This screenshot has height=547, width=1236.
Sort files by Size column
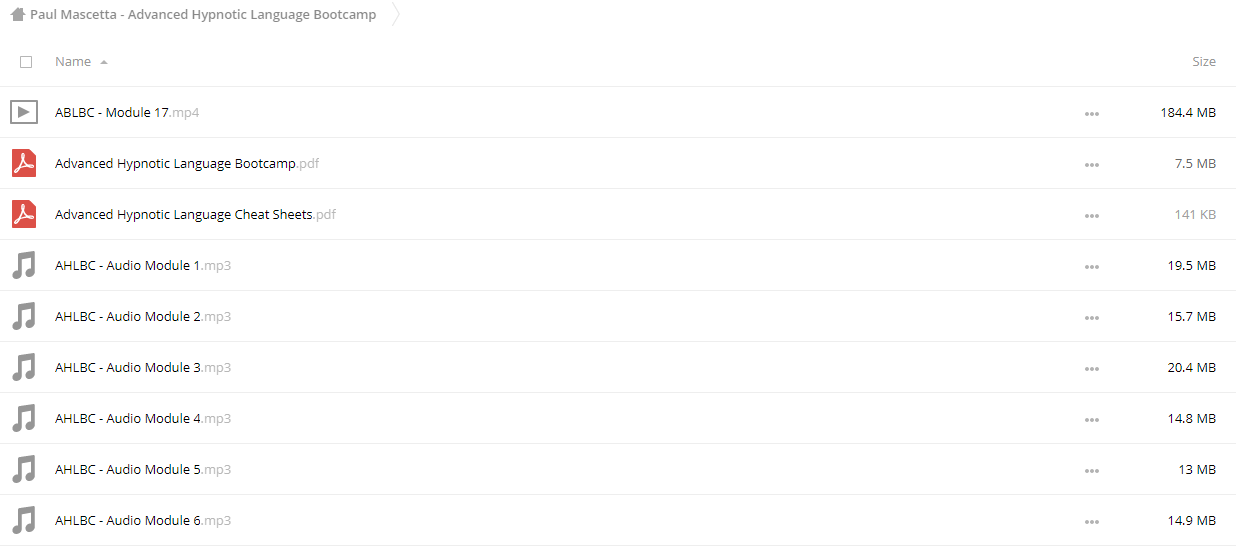pos(1204,62)
